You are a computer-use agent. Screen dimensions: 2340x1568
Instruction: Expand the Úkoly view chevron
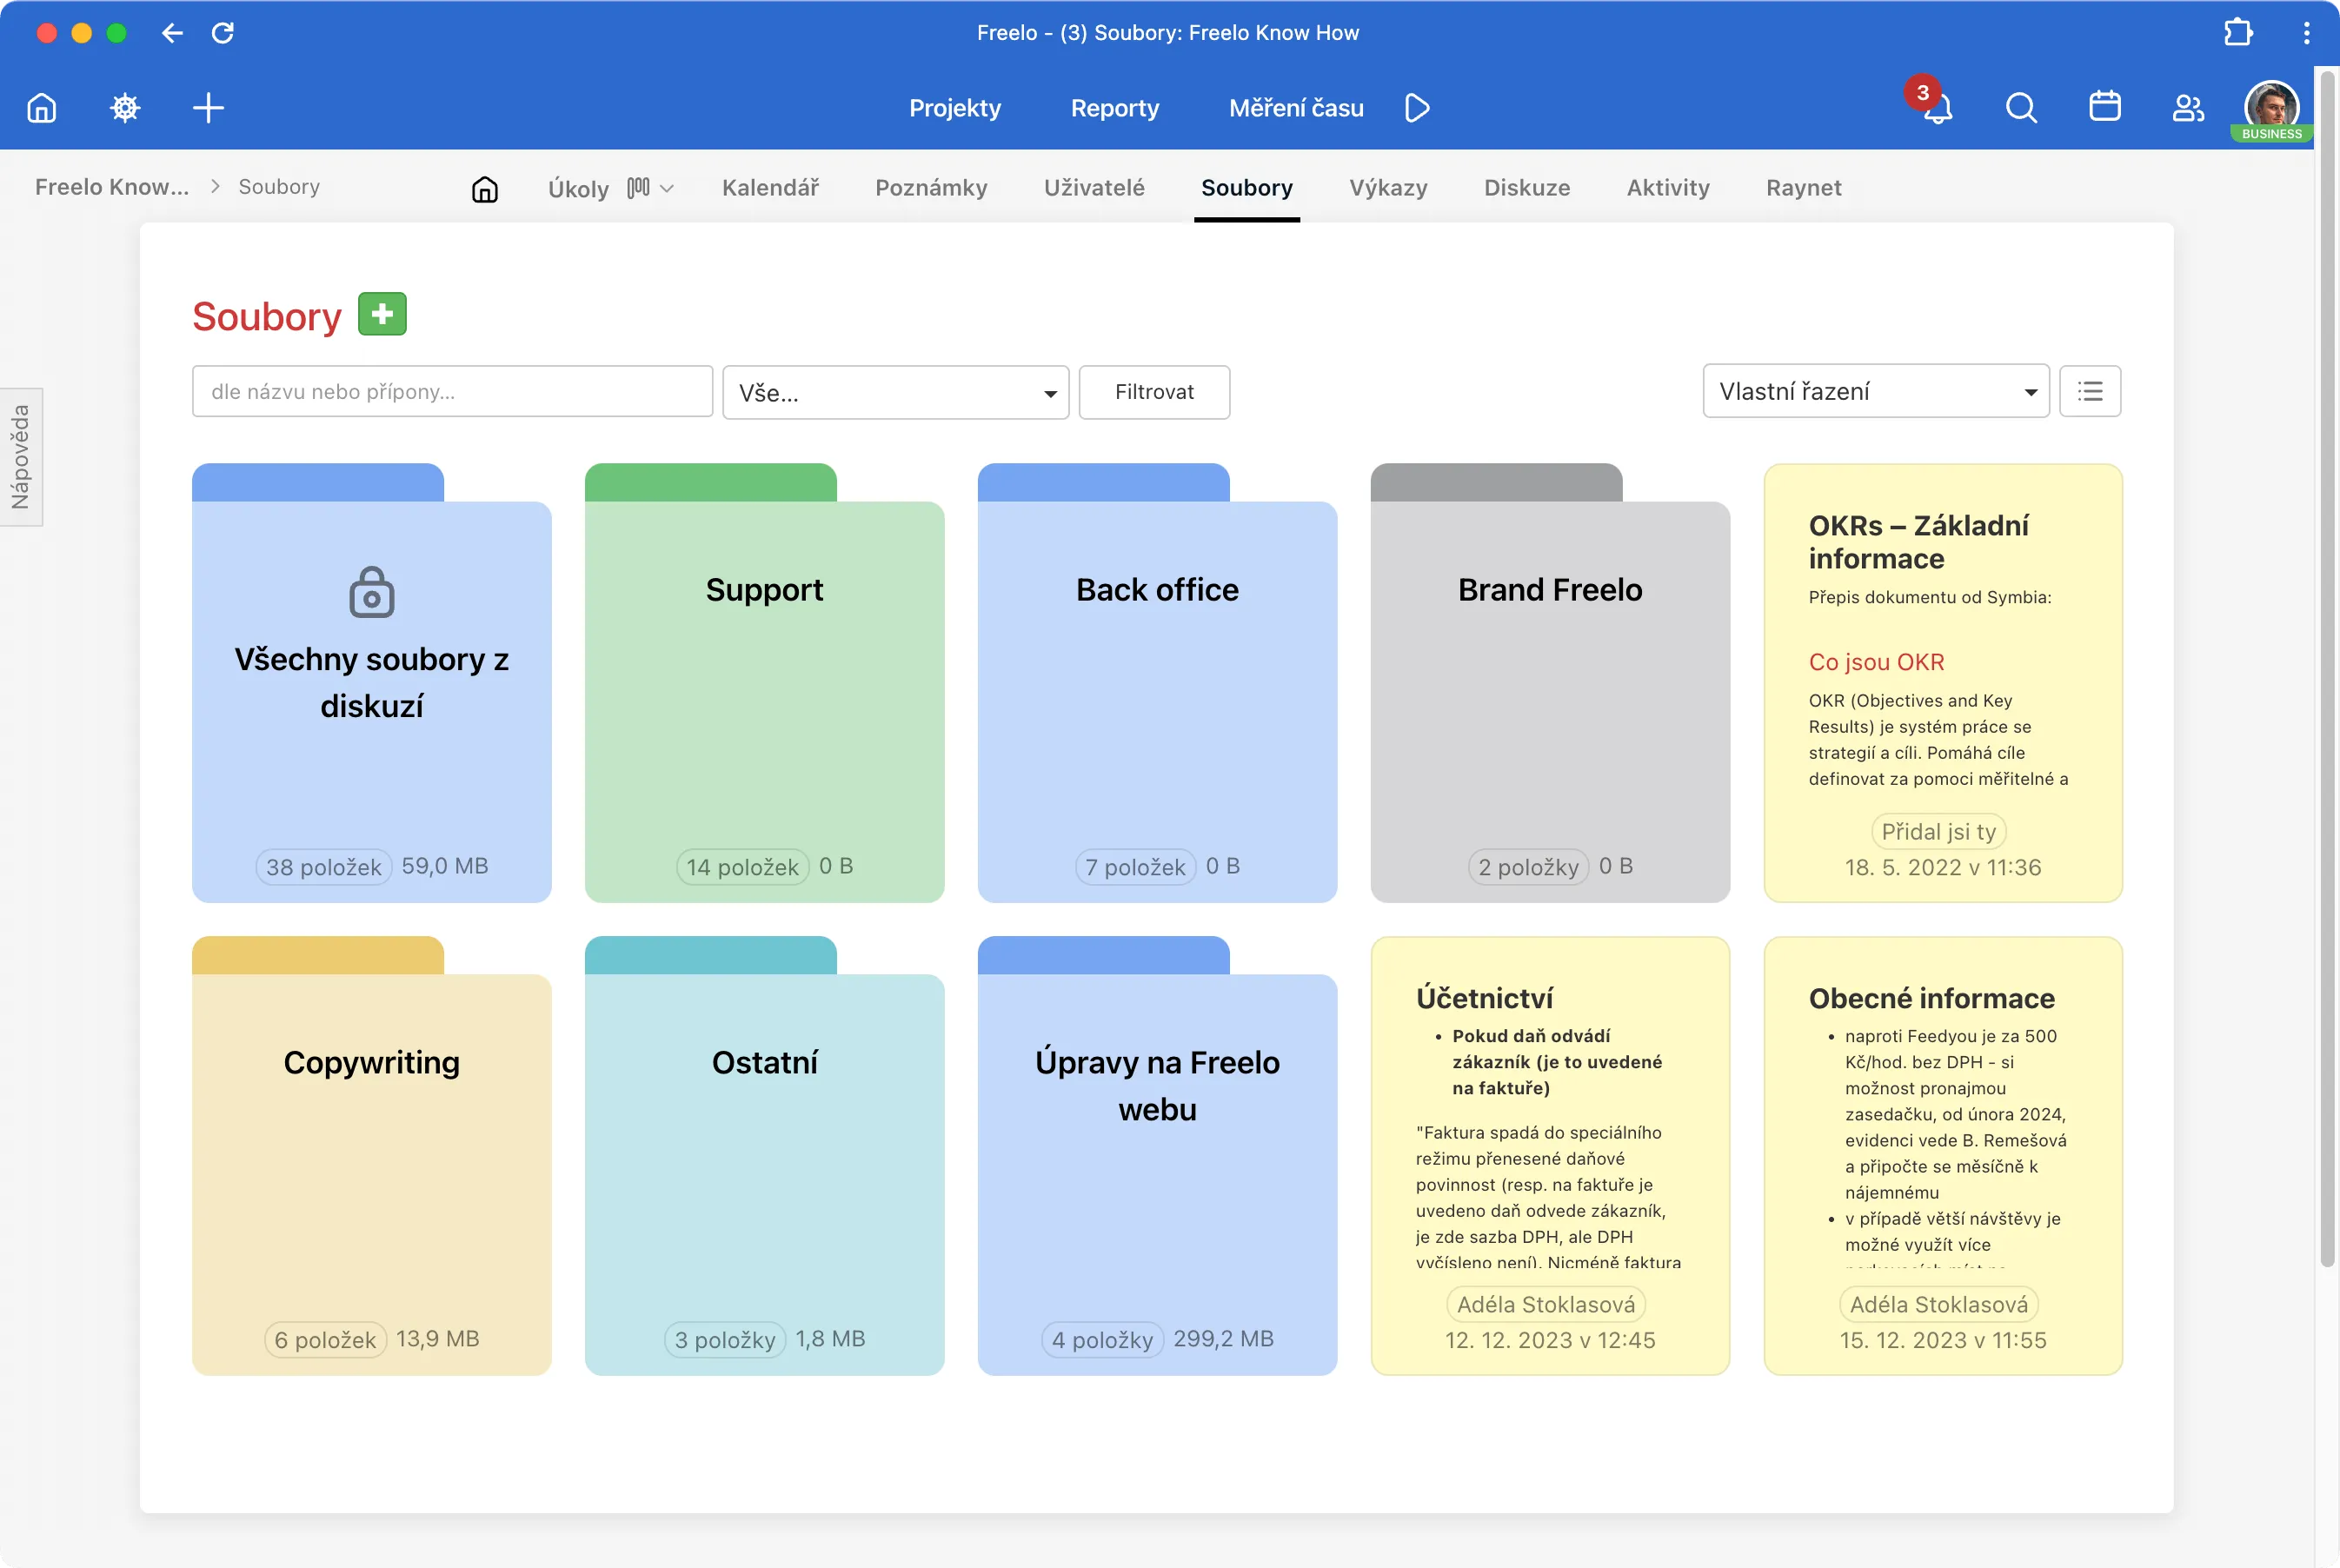click(x=667, y=188)
